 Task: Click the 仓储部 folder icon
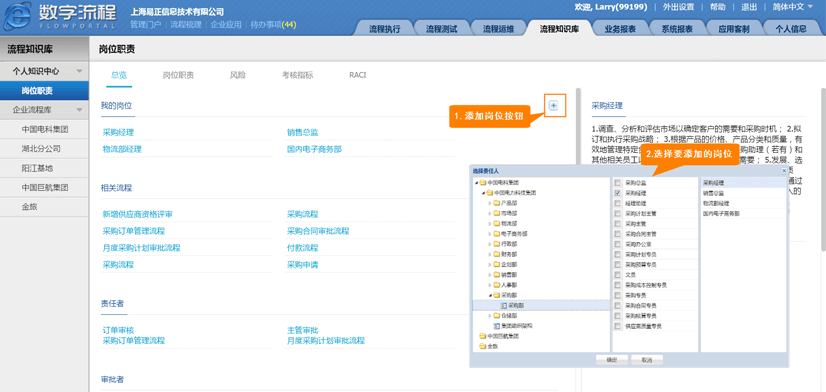click(x=496, y=316)
